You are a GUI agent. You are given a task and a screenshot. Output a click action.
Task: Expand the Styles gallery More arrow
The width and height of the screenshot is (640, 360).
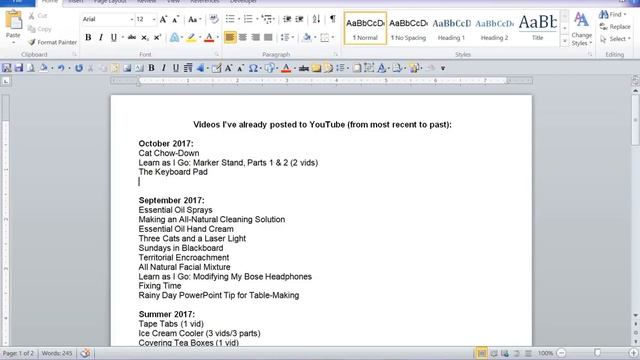[565, 41]
